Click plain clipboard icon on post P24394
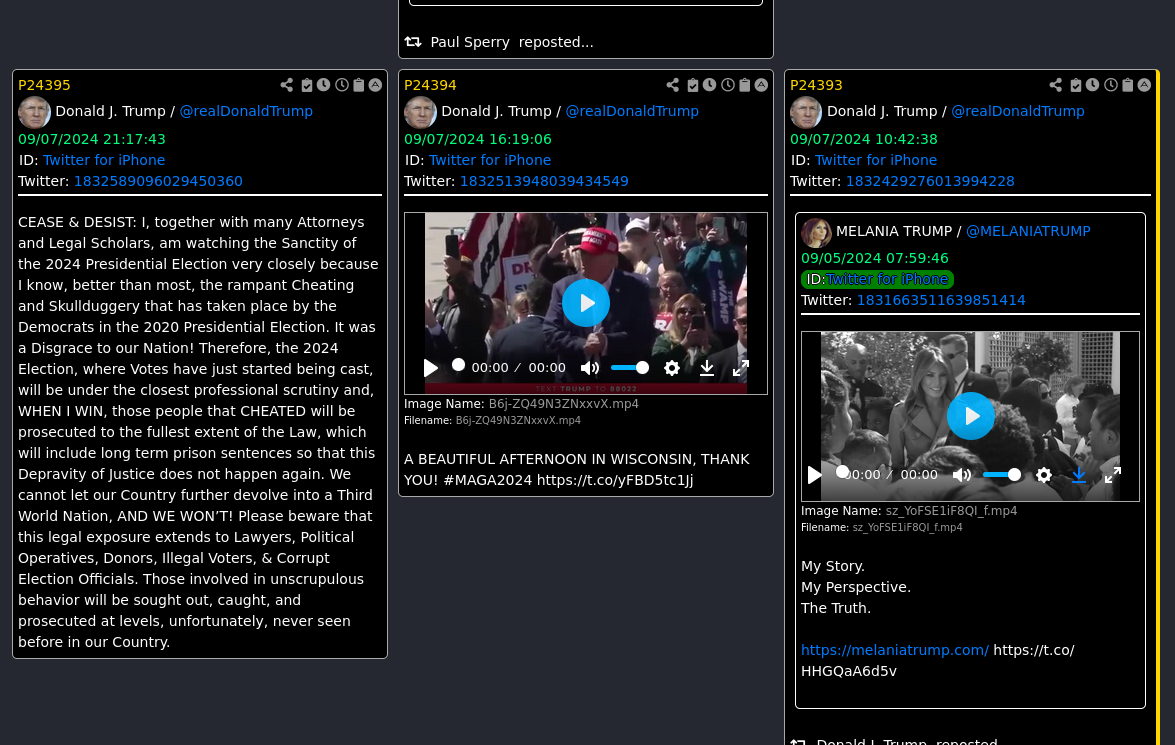 tap(745, 85)
